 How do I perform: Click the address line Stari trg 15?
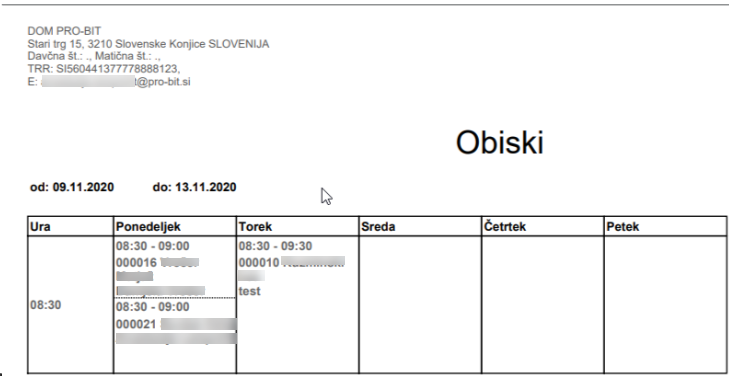(x=148, y=44)
